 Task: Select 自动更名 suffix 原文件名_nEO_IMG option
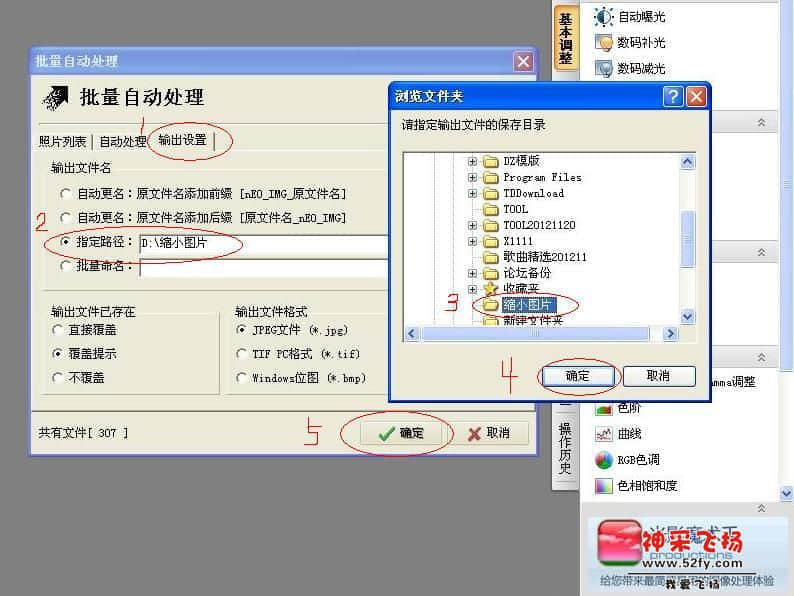pos(65,218)
